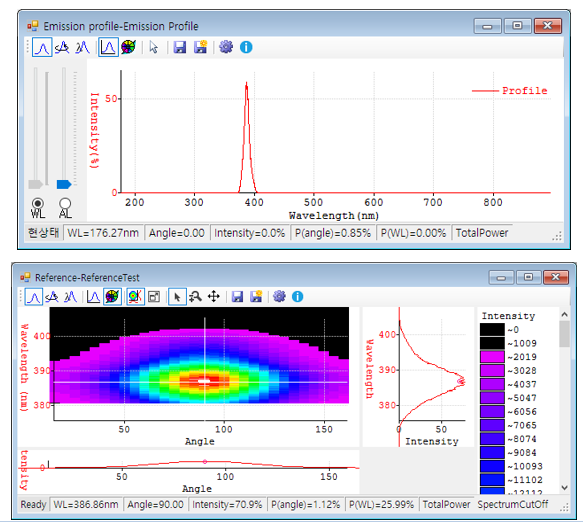Screen dimensions: 583x522
Task: Click the up arrow of Intensity legend scrollbar
Action: tap(564, 315)
